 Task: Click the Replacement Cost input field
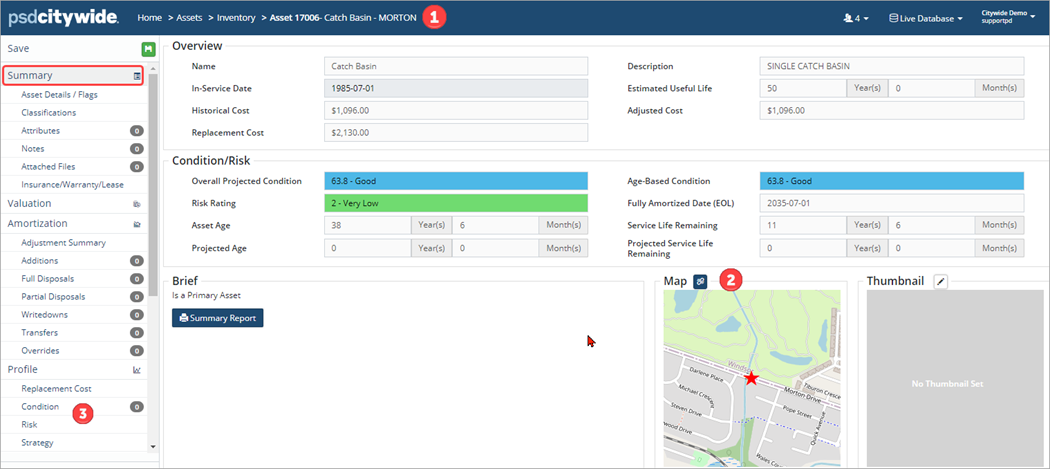tap(455, 132)
